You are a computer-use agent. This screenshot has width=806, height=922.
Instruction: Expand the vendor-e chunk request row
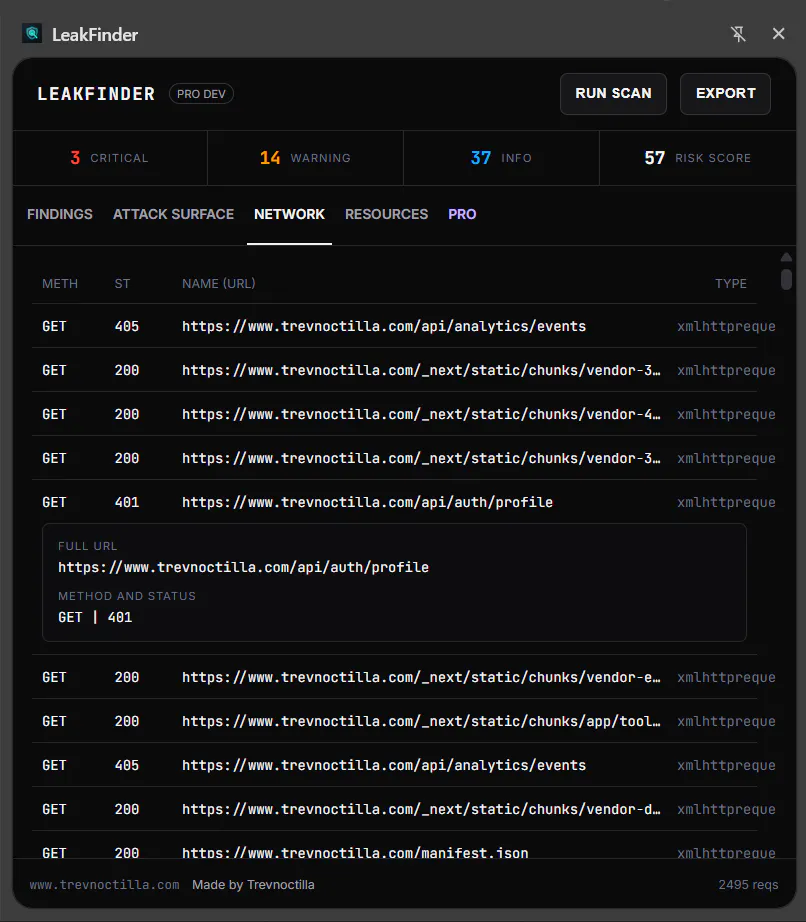[x=394, y=677]
